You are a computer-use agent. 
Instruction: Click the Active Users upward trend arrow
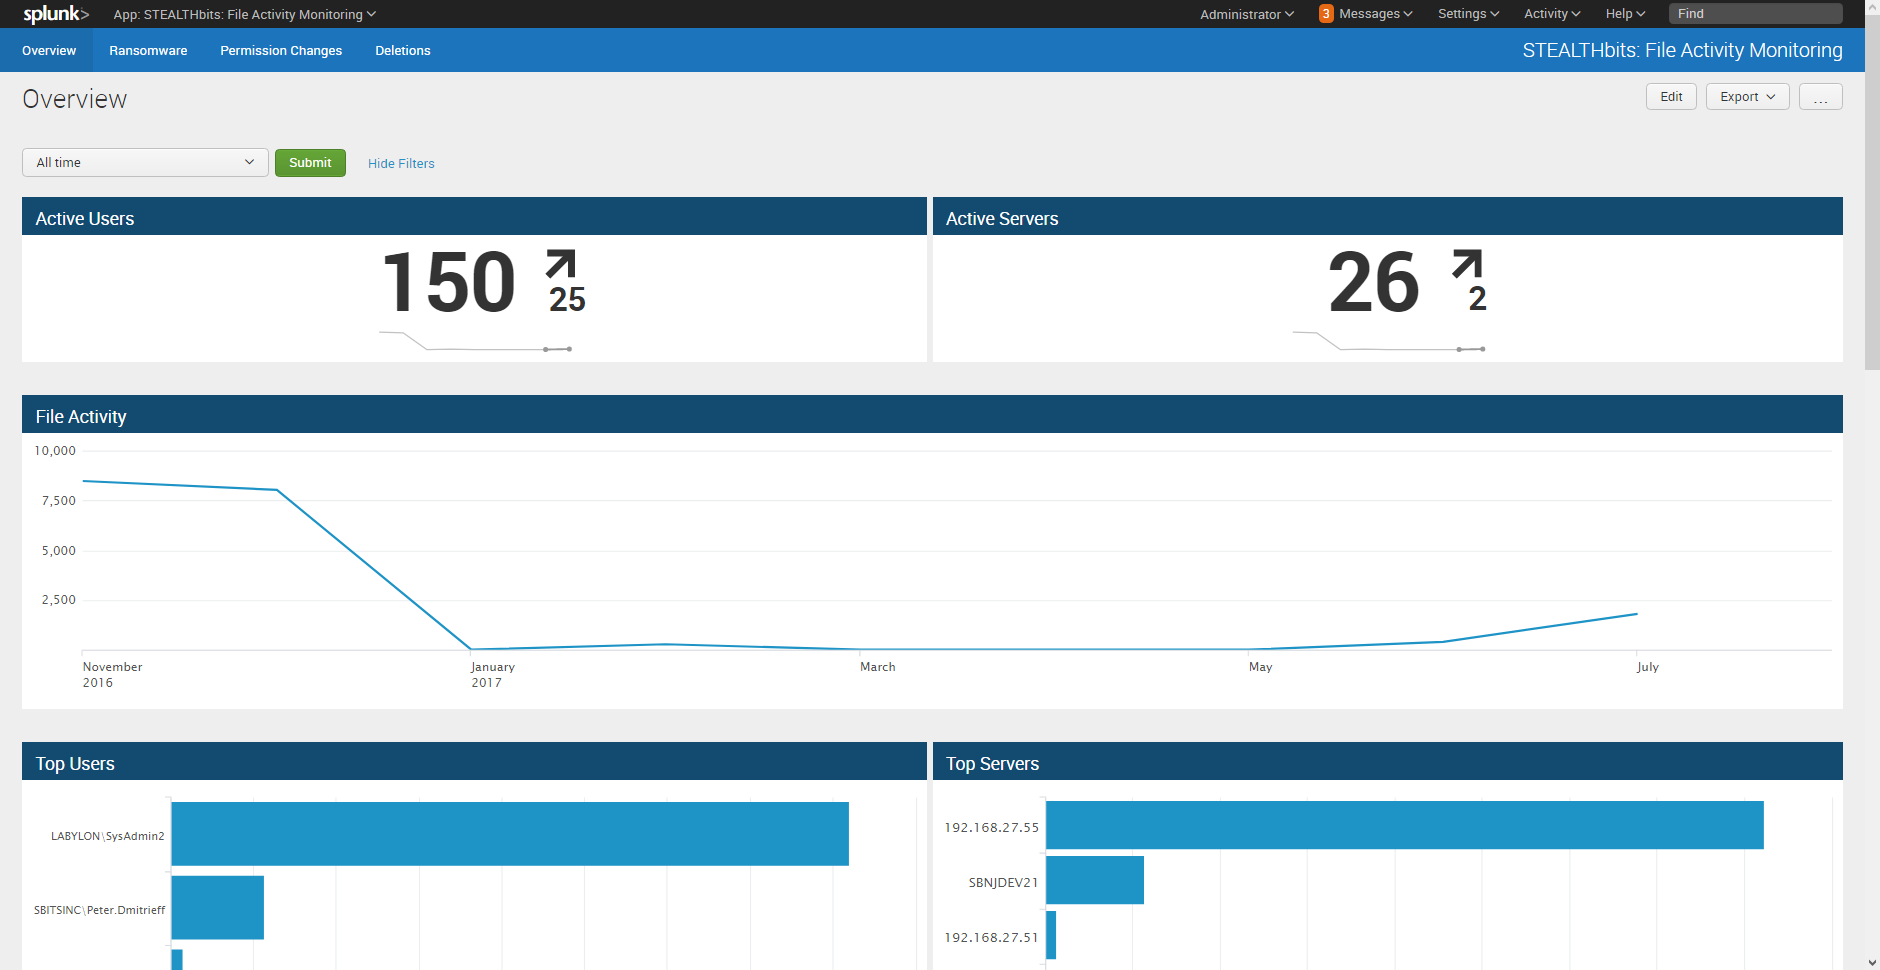[561, 264]
